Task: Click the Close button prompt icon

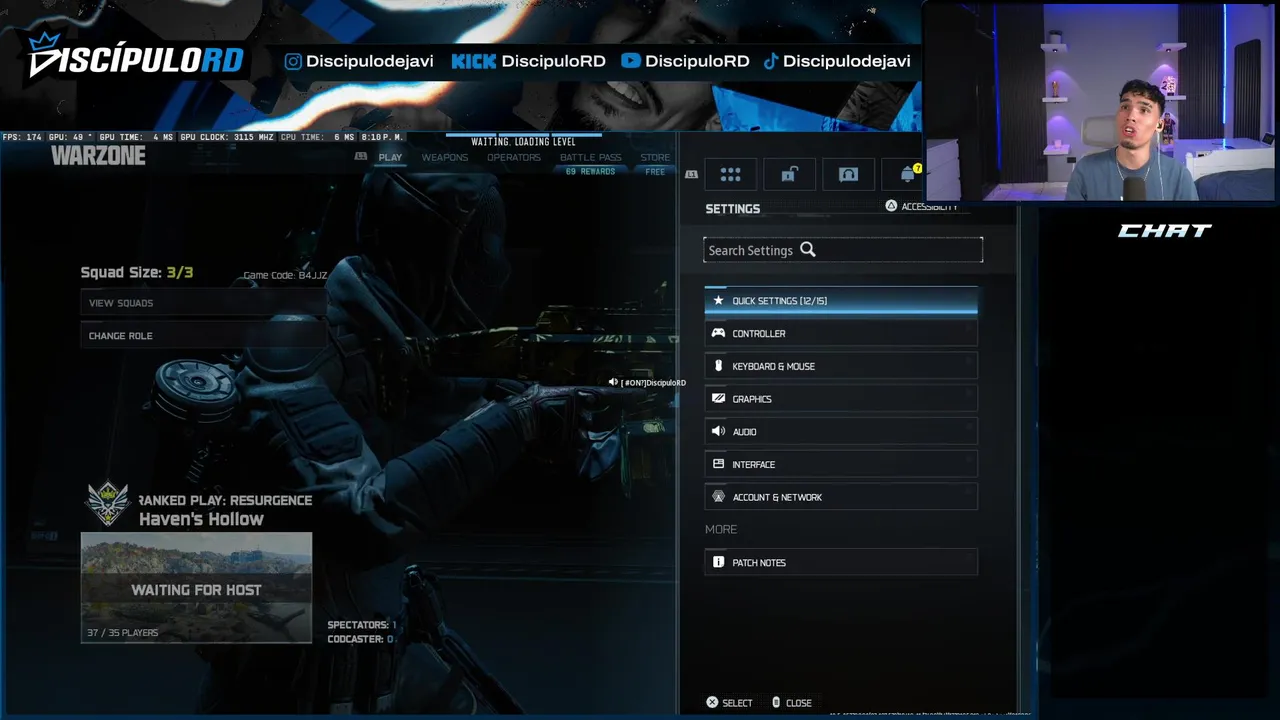Action: (776, 702)
